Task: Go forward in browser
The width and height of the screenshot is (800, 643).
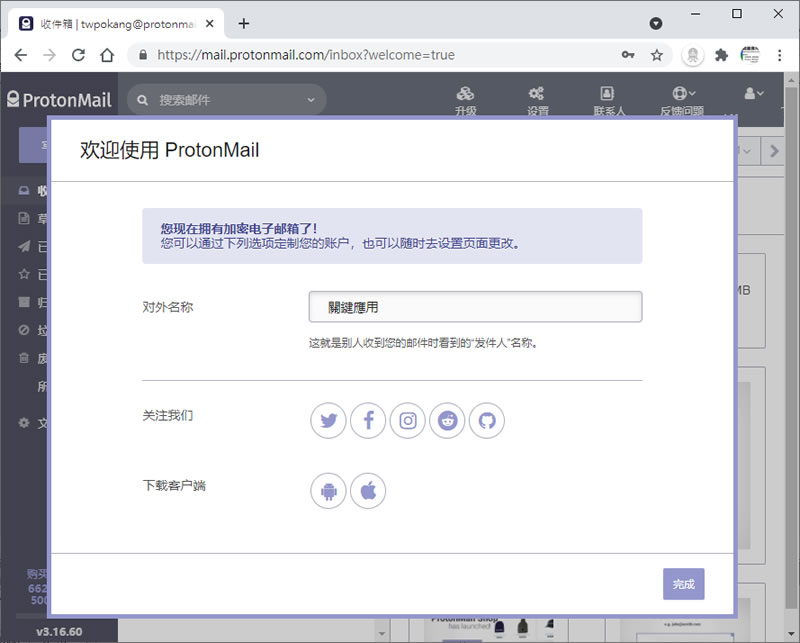Action: click(x=49, y=55)
